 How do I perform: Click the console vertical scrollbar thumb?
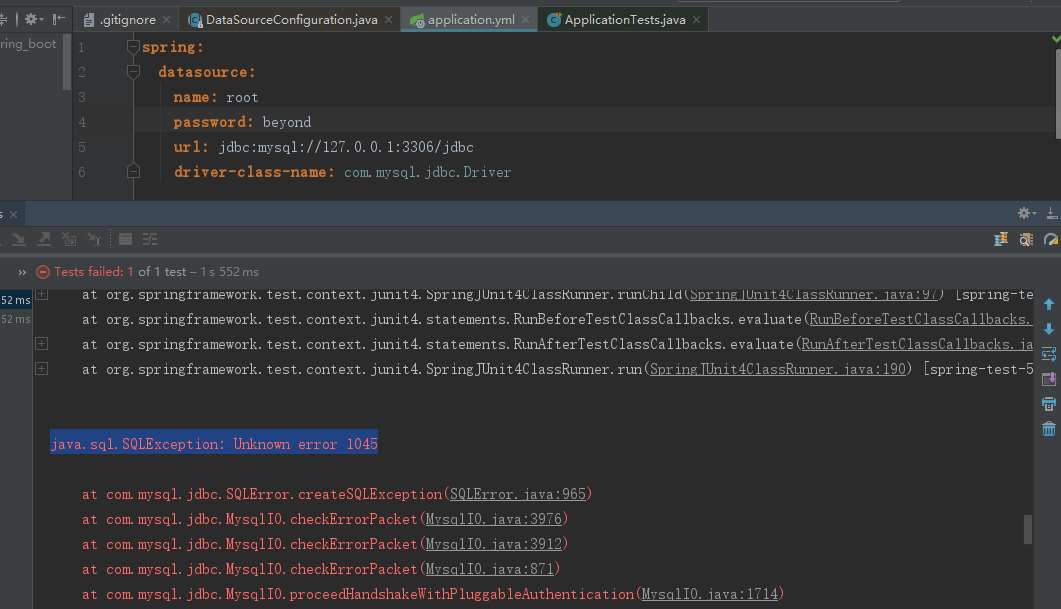[1028, 529]
